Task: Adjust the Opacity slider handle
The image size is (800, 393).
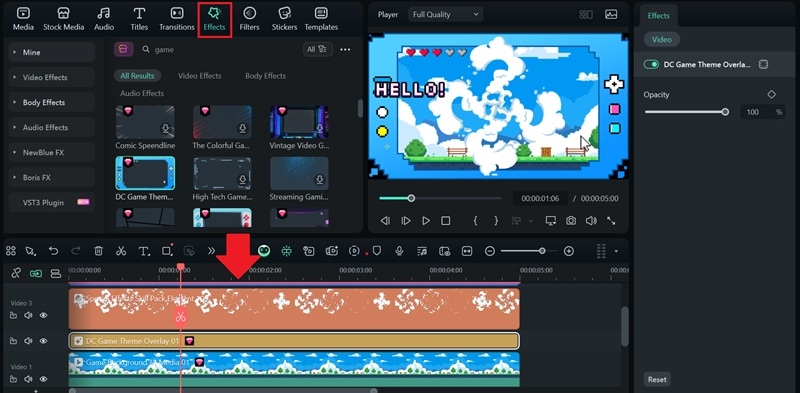Action: [725, 112]
